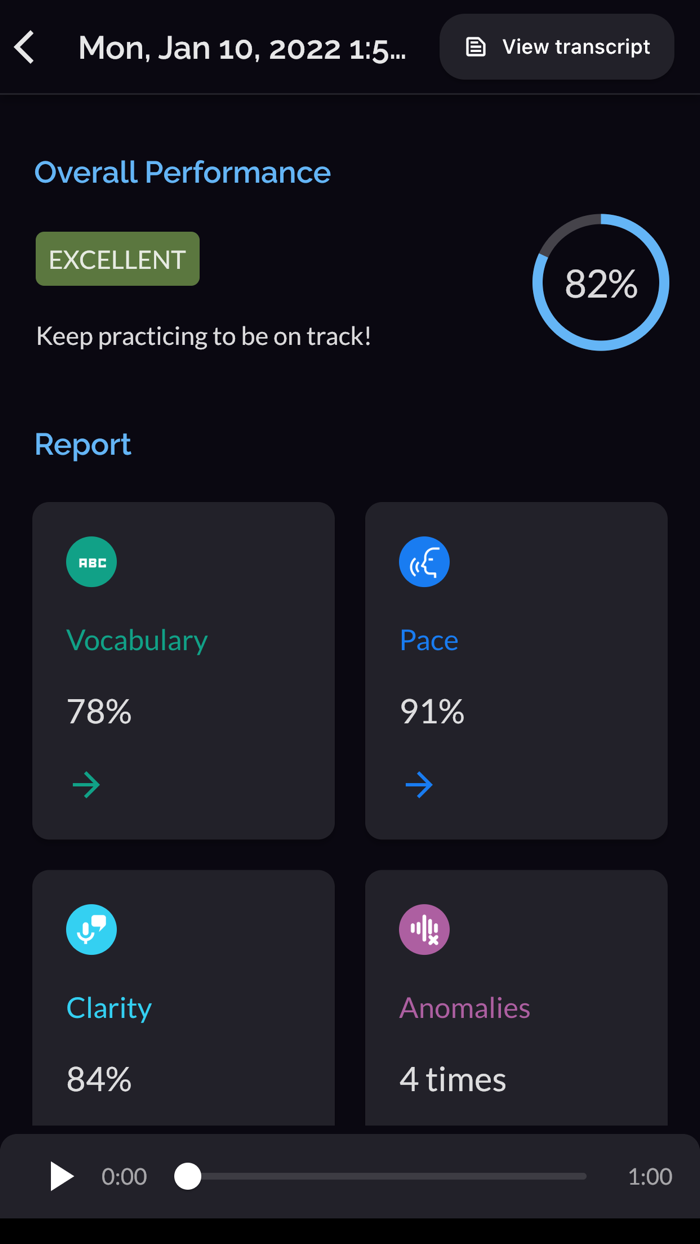Viewport: 700px width, 1244px height.
Task: Click the Anomalies waveform icon
Action: tap(424, 930)
